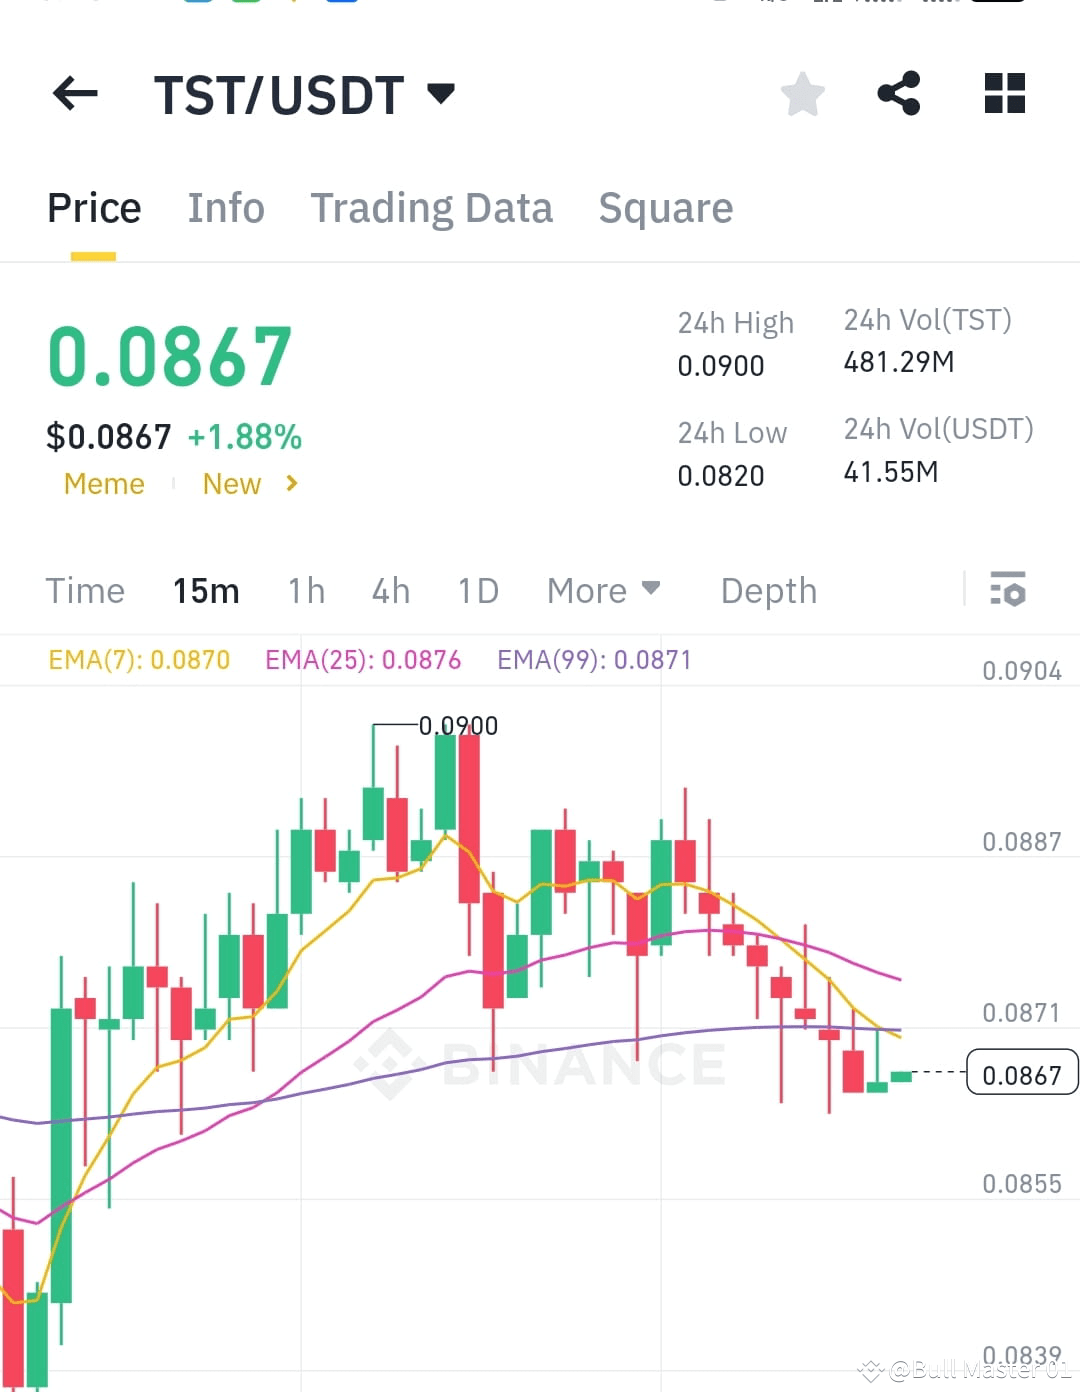Click the EMA(7) indicator label

[x=138, y=659]
